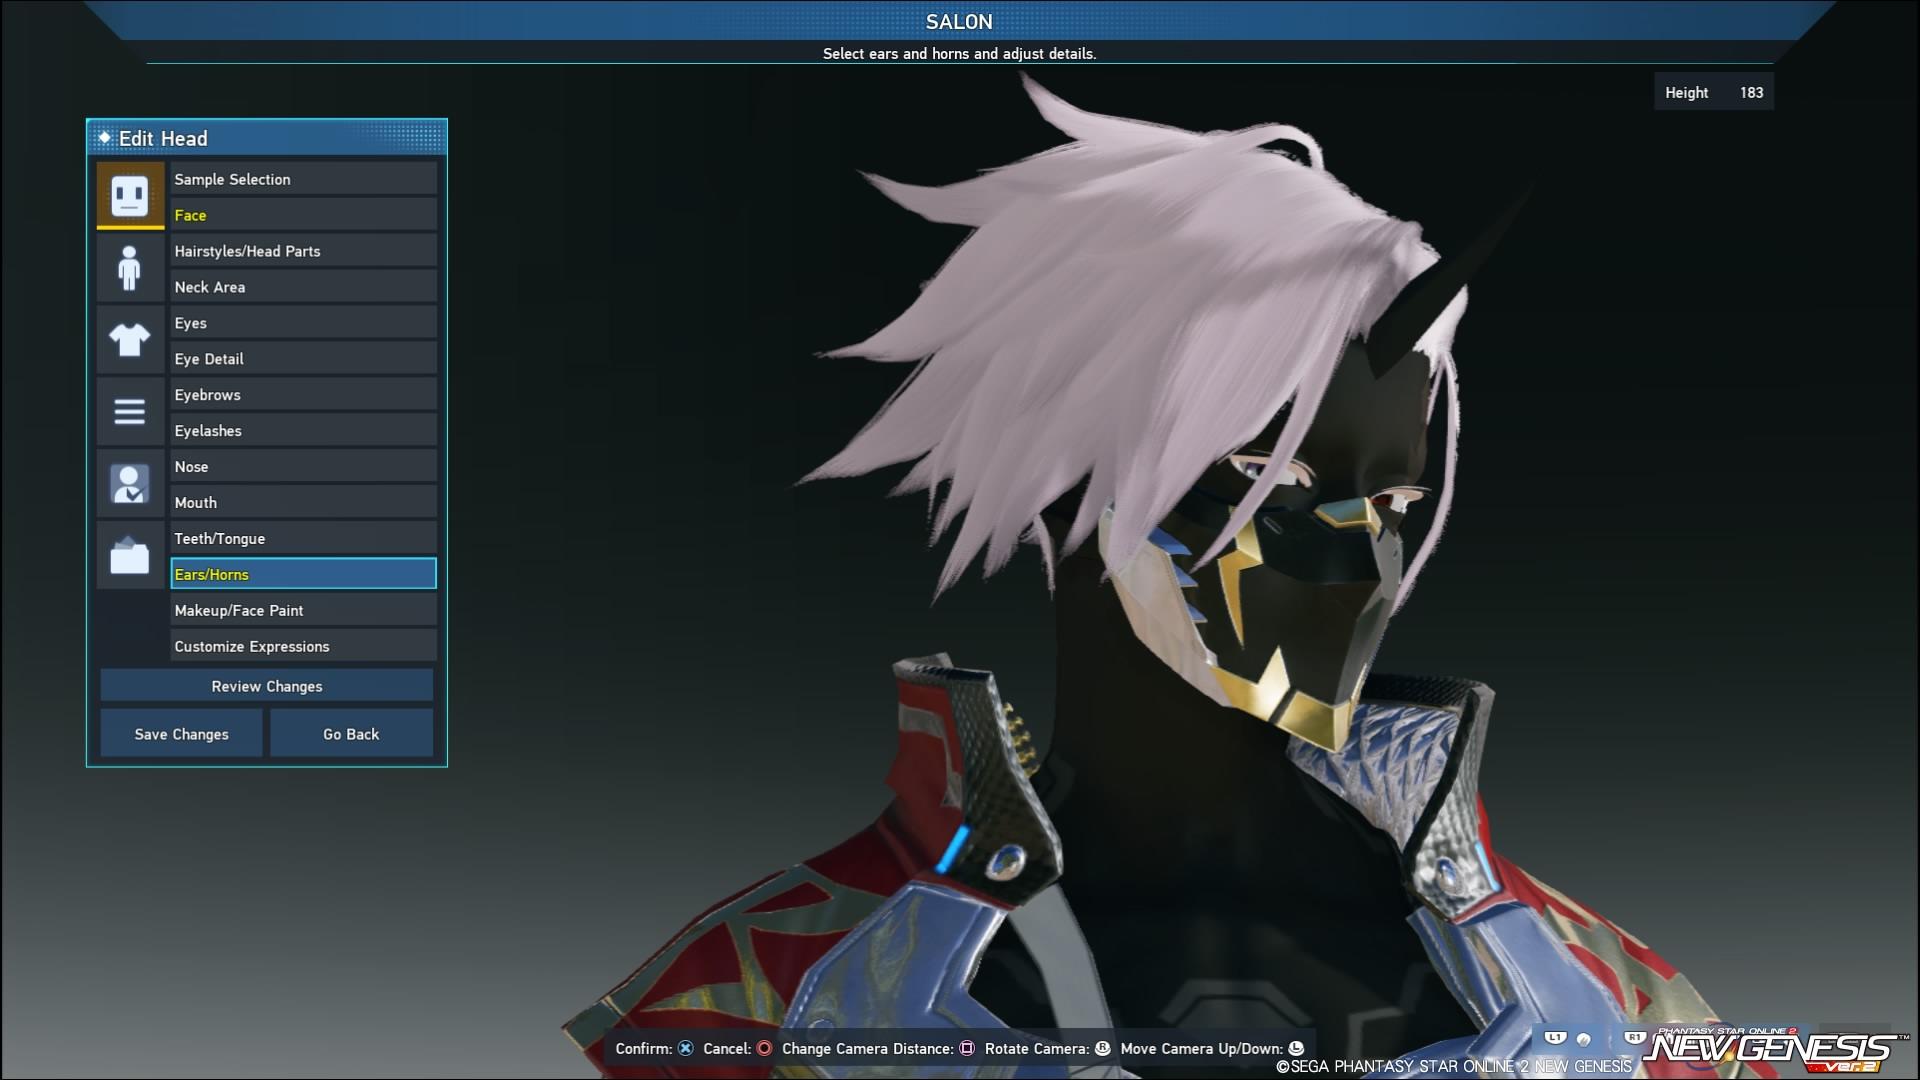
Task: Click the Change Camera Distance square icon
Action: click(967, 1048)
